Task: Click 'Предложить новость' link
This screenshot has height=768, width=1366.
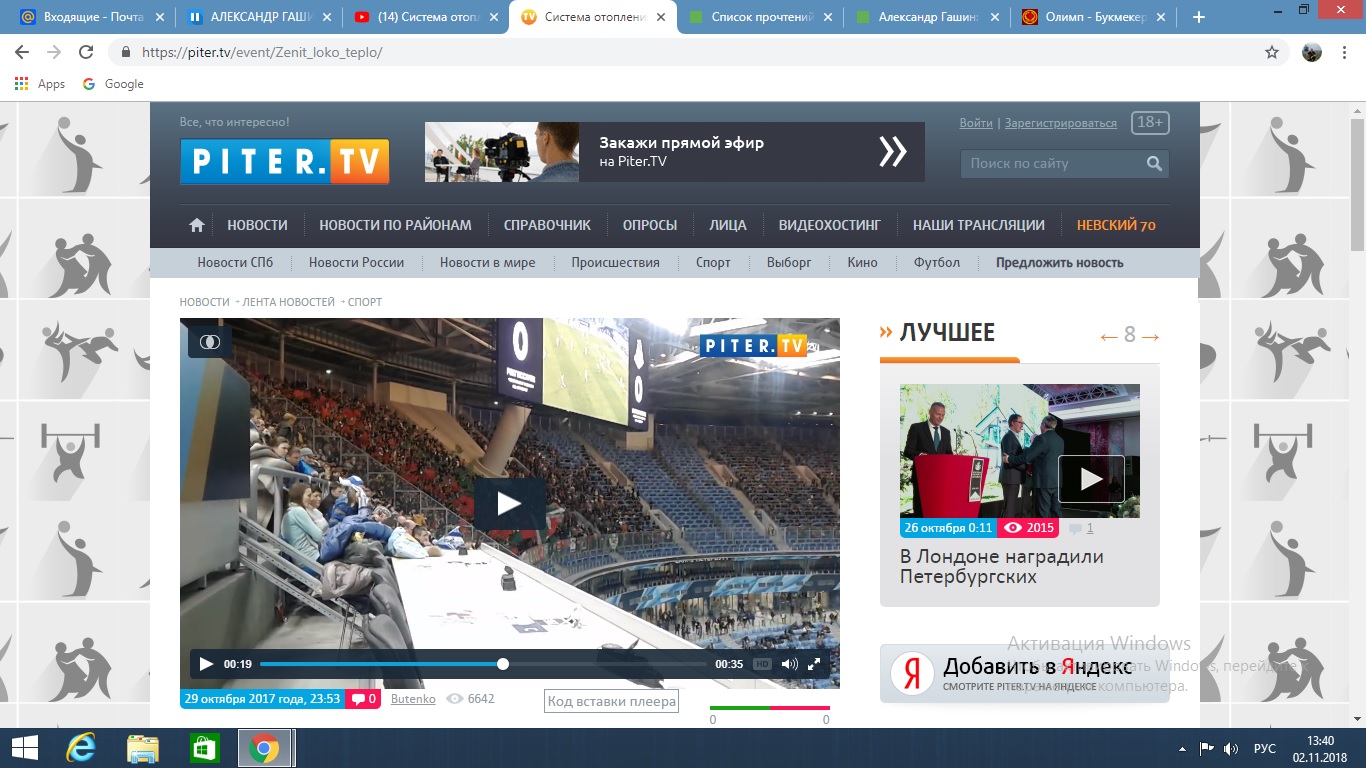Action: [x=1059, y=263]
